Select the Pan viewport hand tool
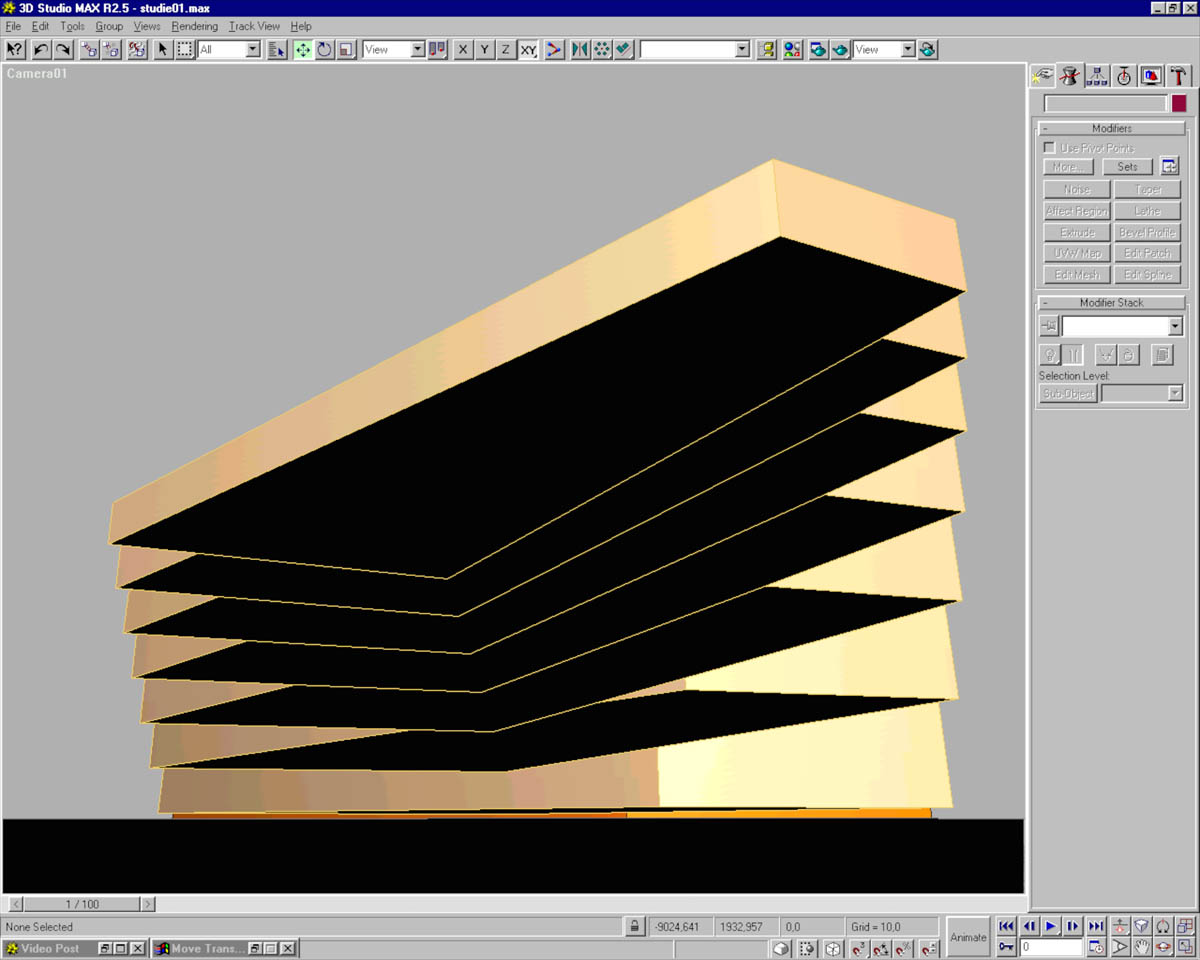The image size is (1200, 960). 1141,946
